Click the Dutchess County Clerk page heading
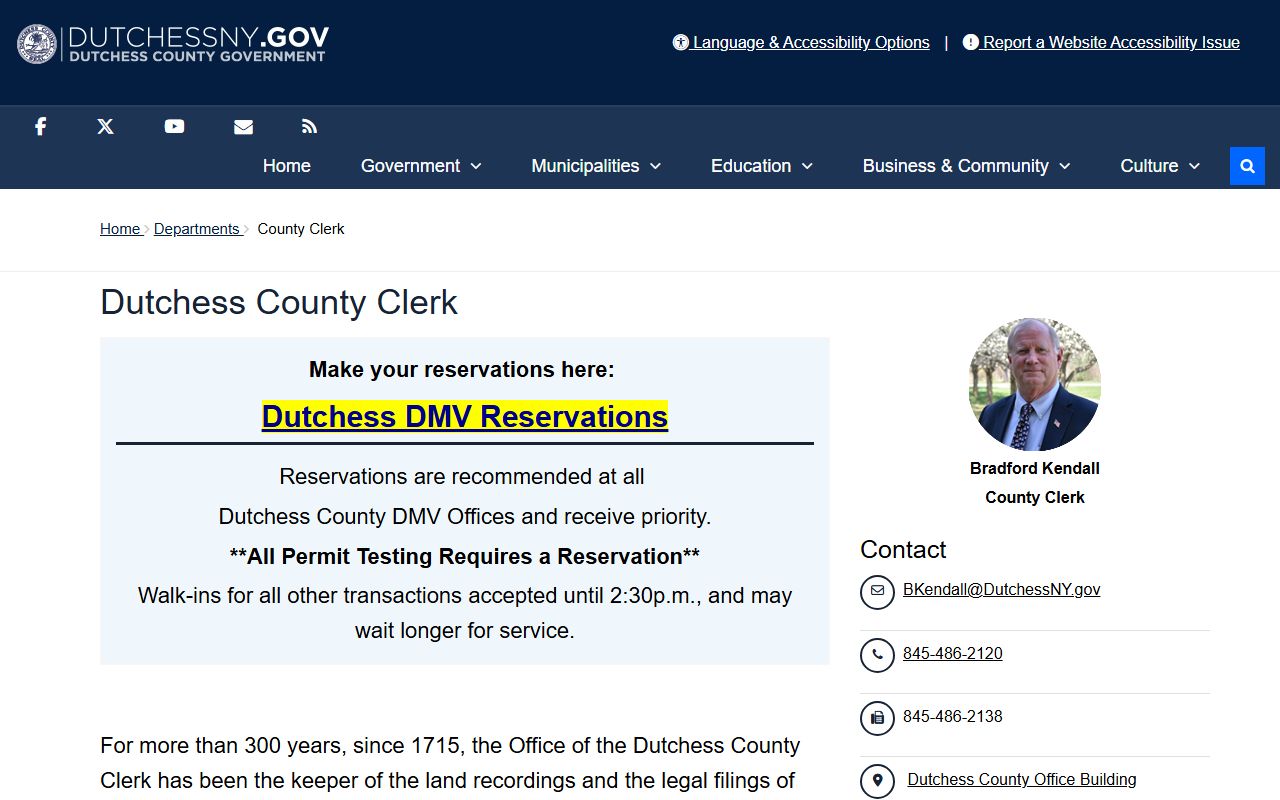This screenshot has height=800, width=1280. point(279,302)
